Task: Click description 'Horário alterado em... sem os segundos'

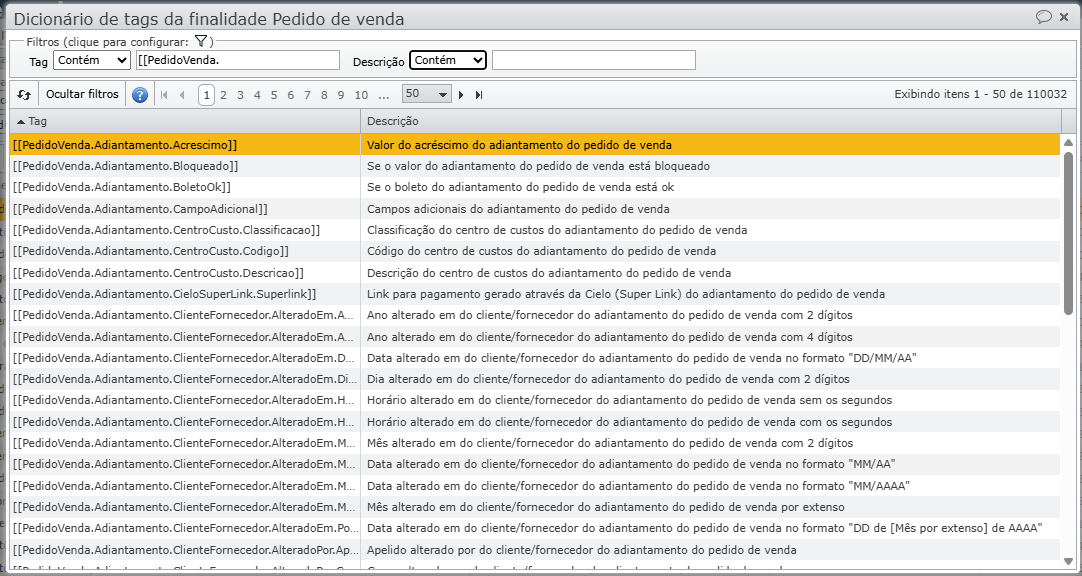Action: click(629, 401)
